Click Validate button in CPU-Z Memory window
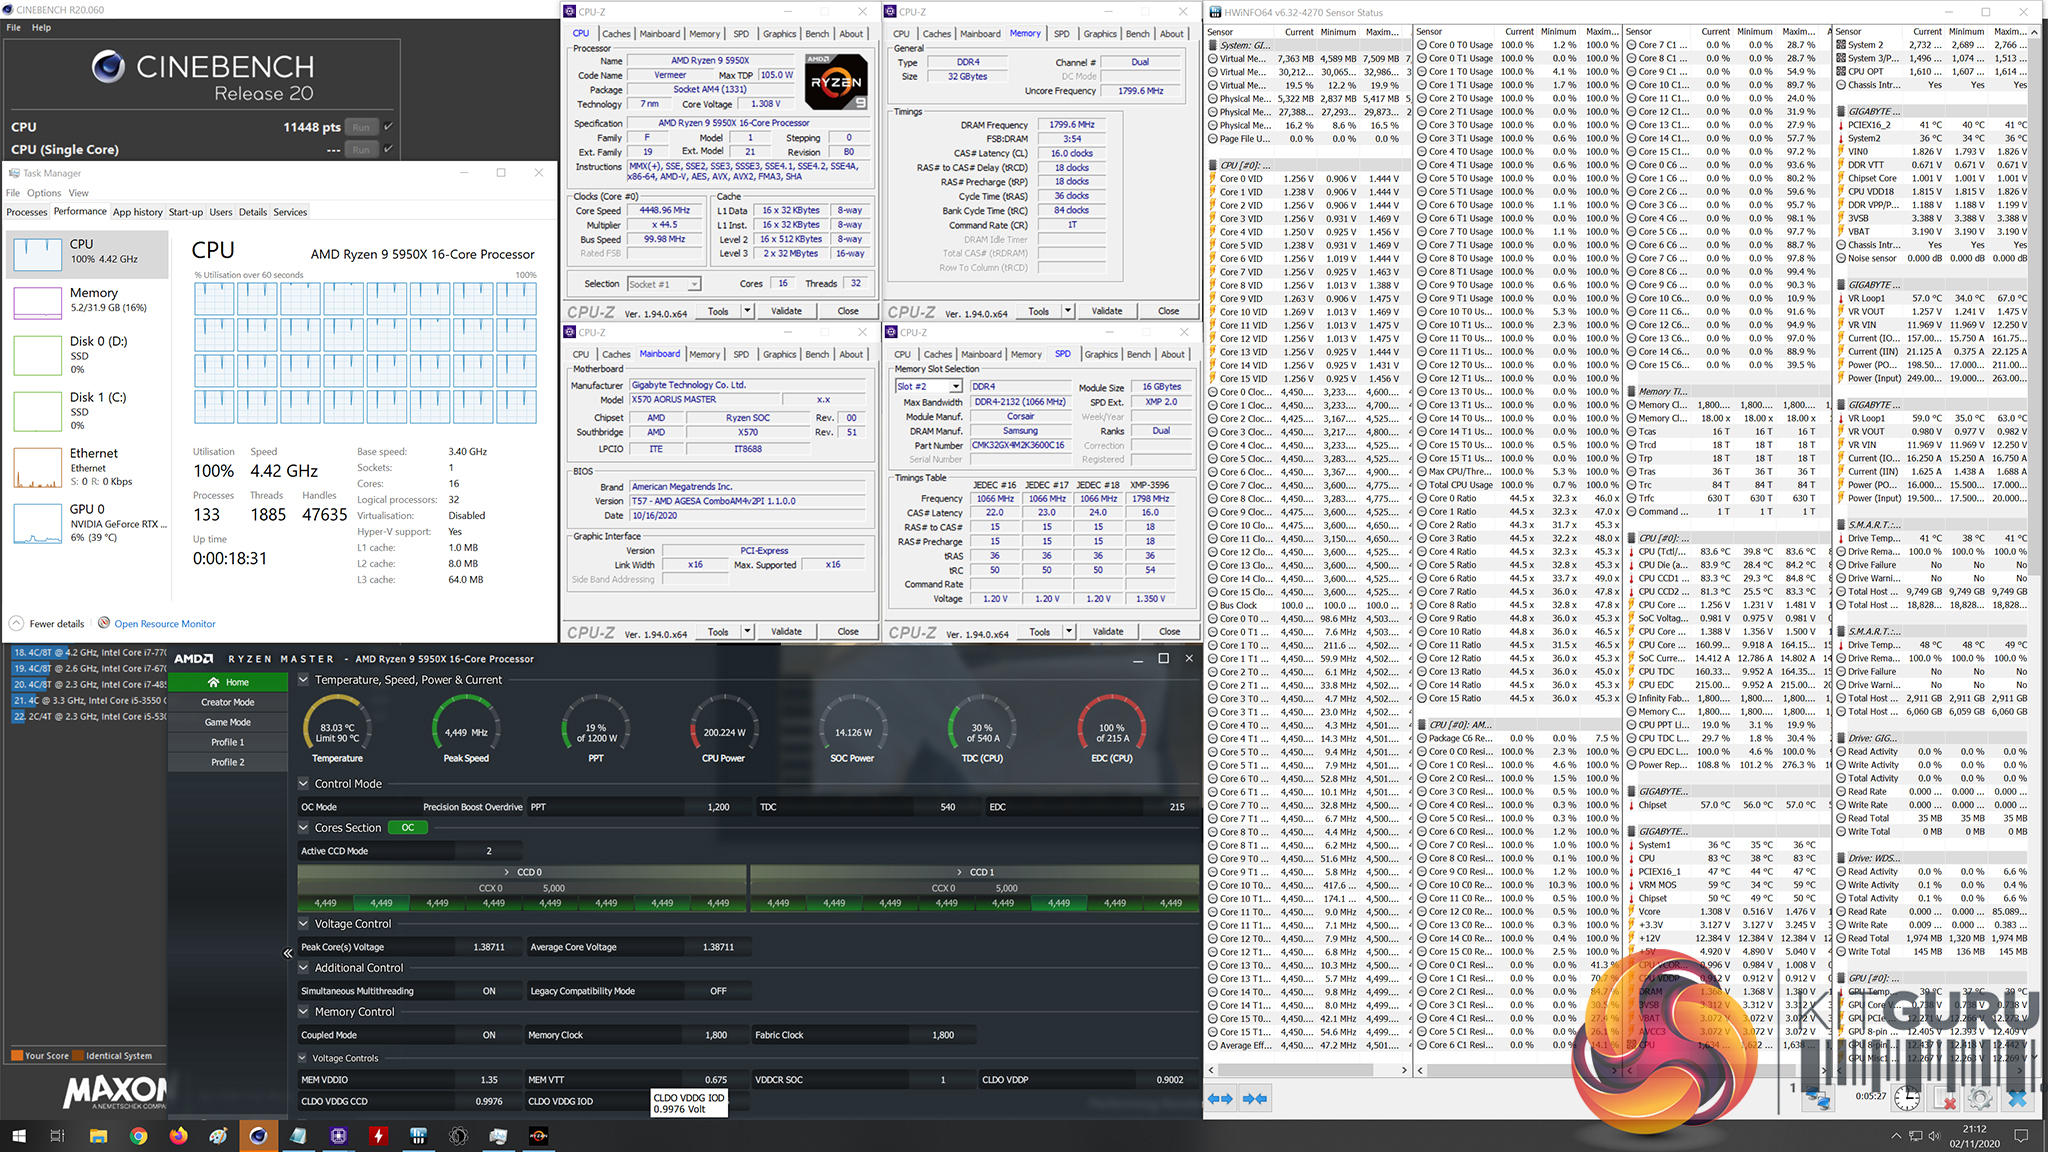The height and width of the screenshot is (1152, 2048). pos(1107,311)
